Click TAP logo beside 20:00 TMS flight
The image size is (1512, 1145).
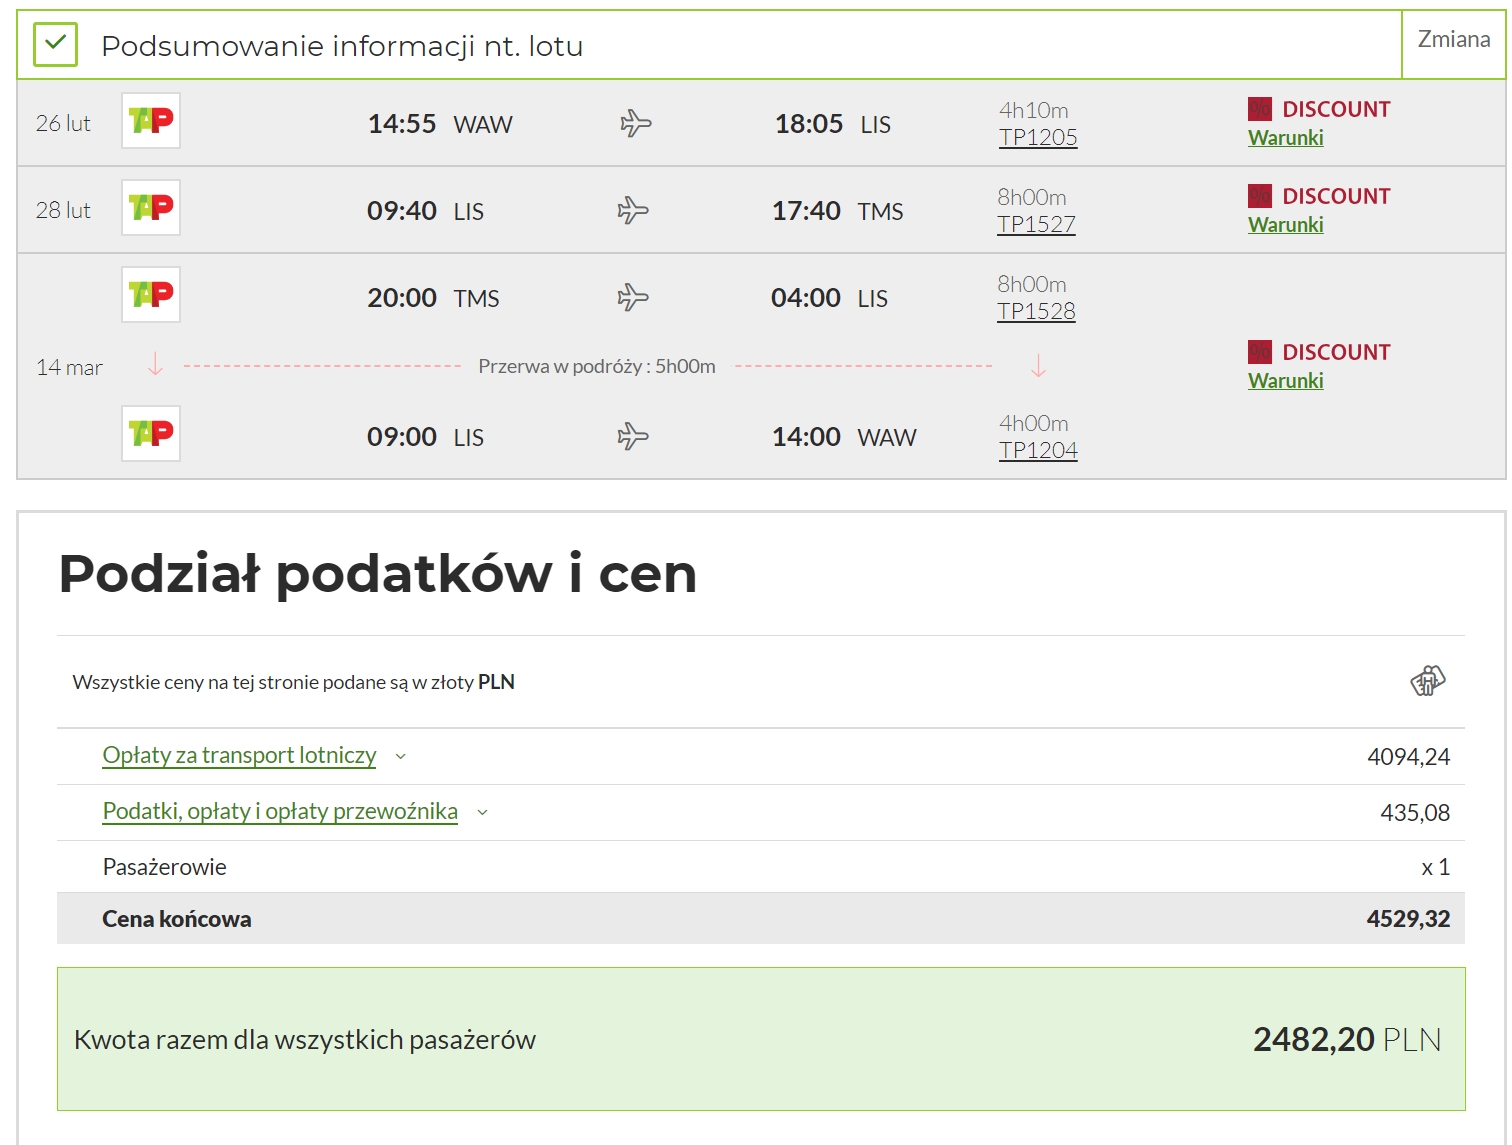click(x=151, y=295)
